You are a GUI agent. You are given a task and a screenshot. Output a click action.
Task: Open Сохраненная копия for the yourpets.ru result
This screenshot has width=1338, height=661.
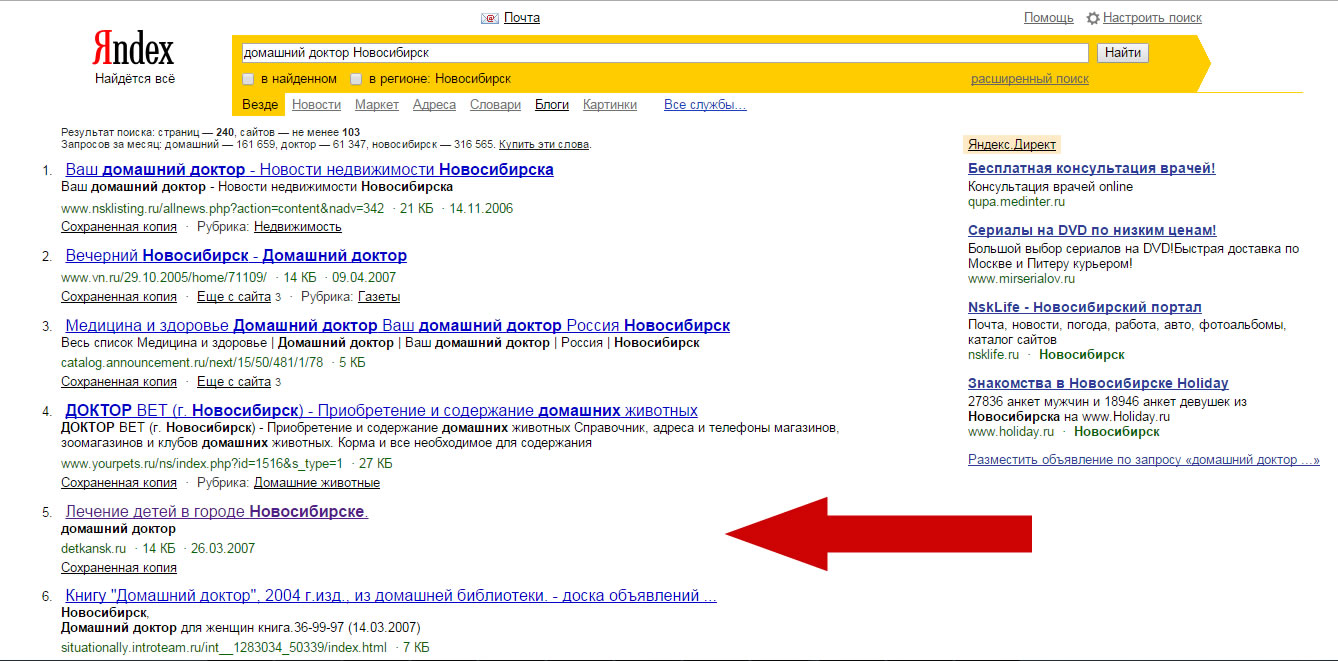point(119,483)
